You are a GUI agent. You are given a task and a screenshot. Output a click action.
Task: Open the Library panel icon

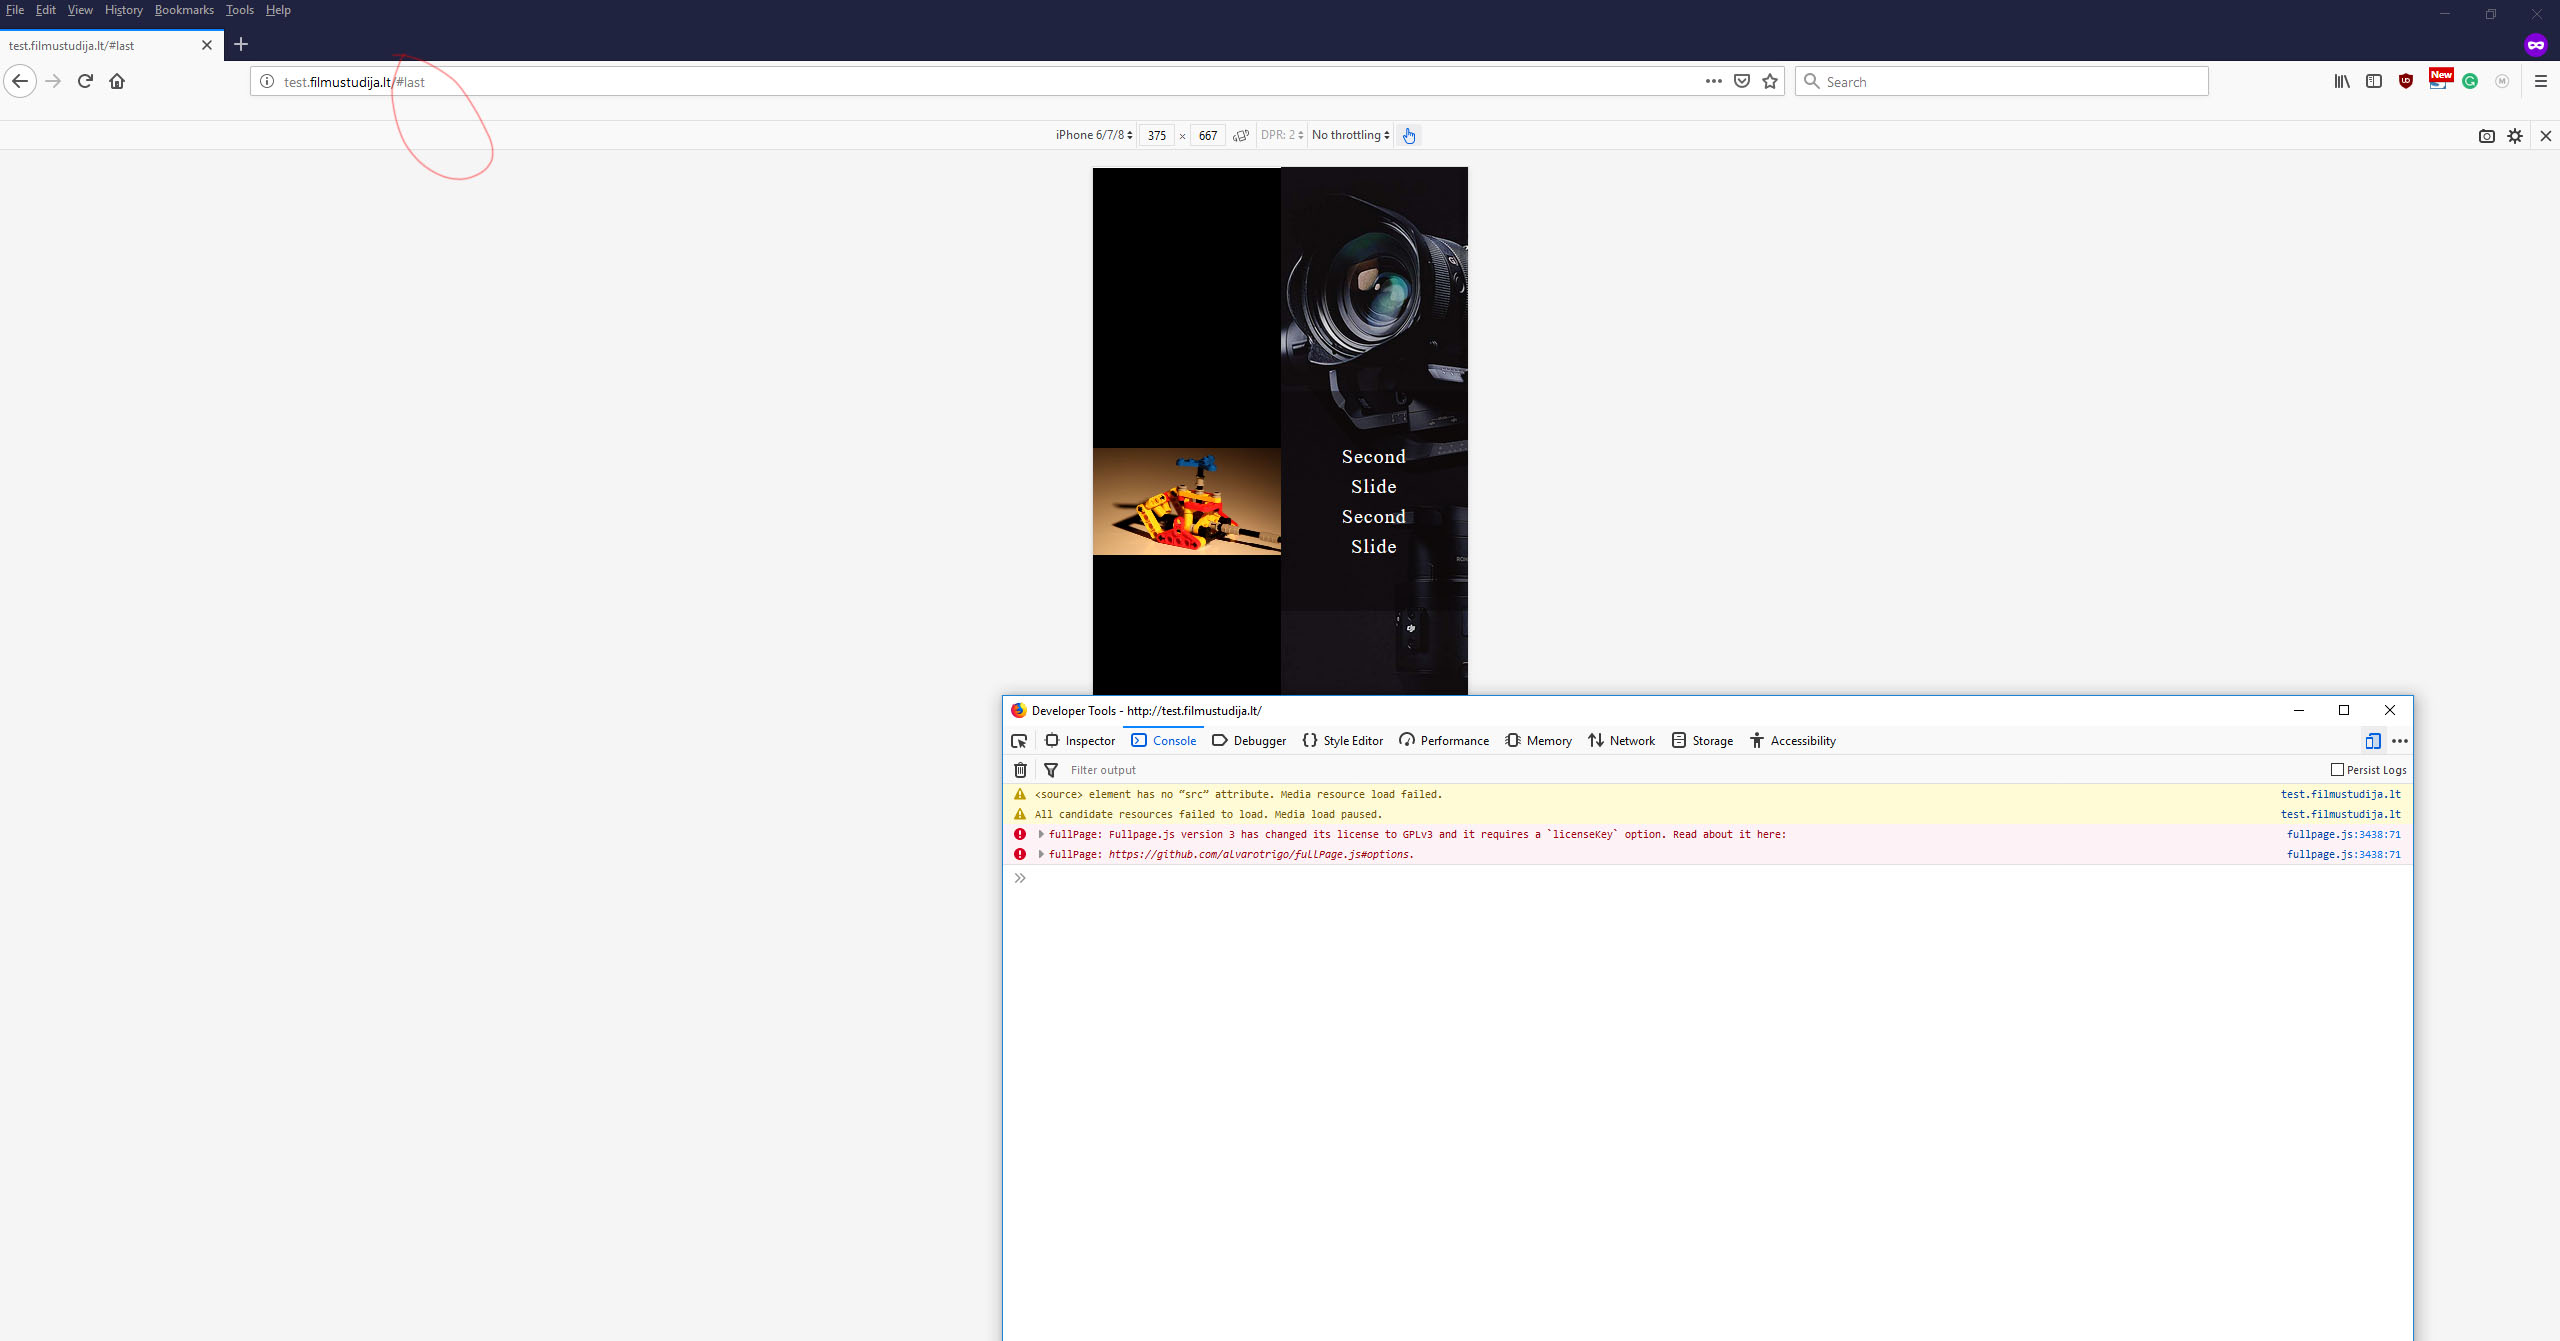[x=2342, y=81]
